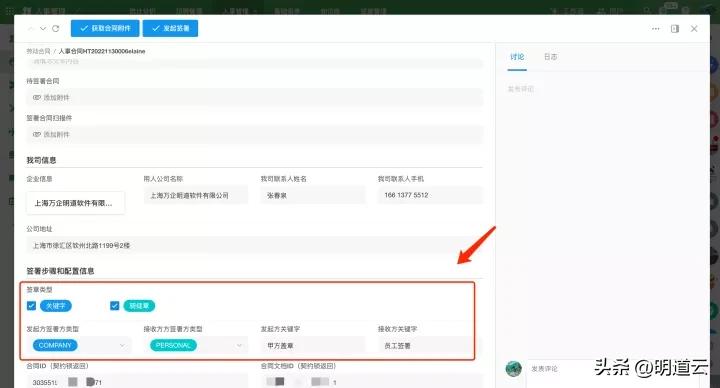Open the 上海万企明道软件有限 enterprise card
Screen dimensions: 720x388
[75, 203]
